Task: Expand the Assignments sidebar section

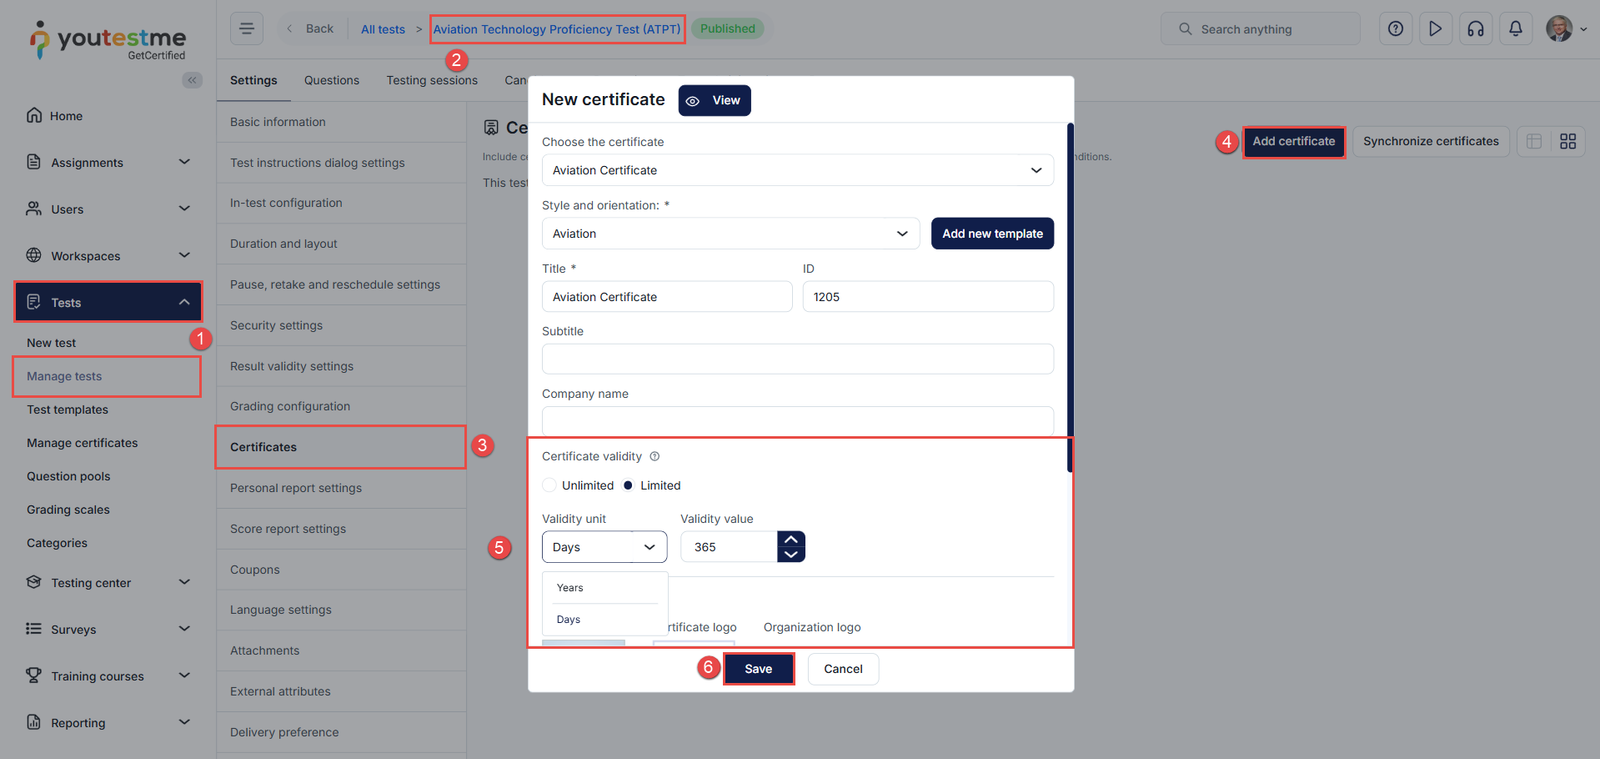Action: point(107,163)
